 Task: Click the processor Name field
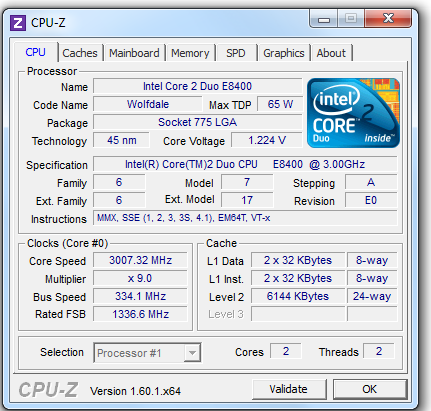(198, 86)
